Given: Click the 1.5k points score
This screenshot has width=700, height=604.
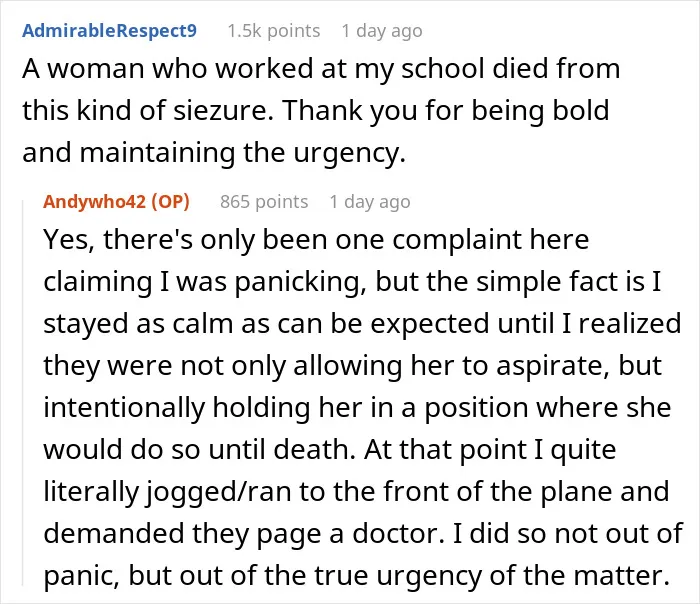Looking at the screenshot, I should (274, 31).
